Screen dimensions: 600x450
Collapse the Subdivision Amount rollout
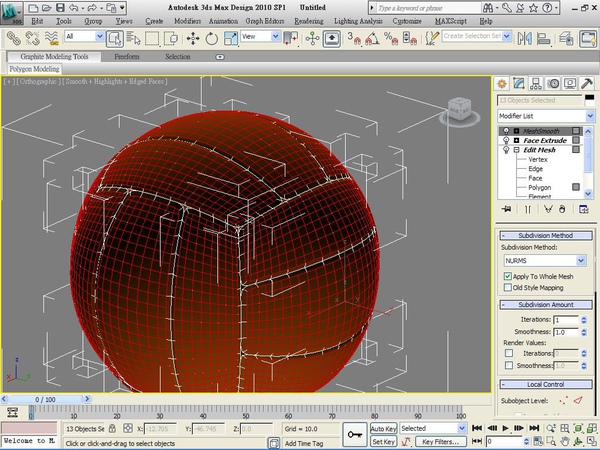tap(546, 305)
